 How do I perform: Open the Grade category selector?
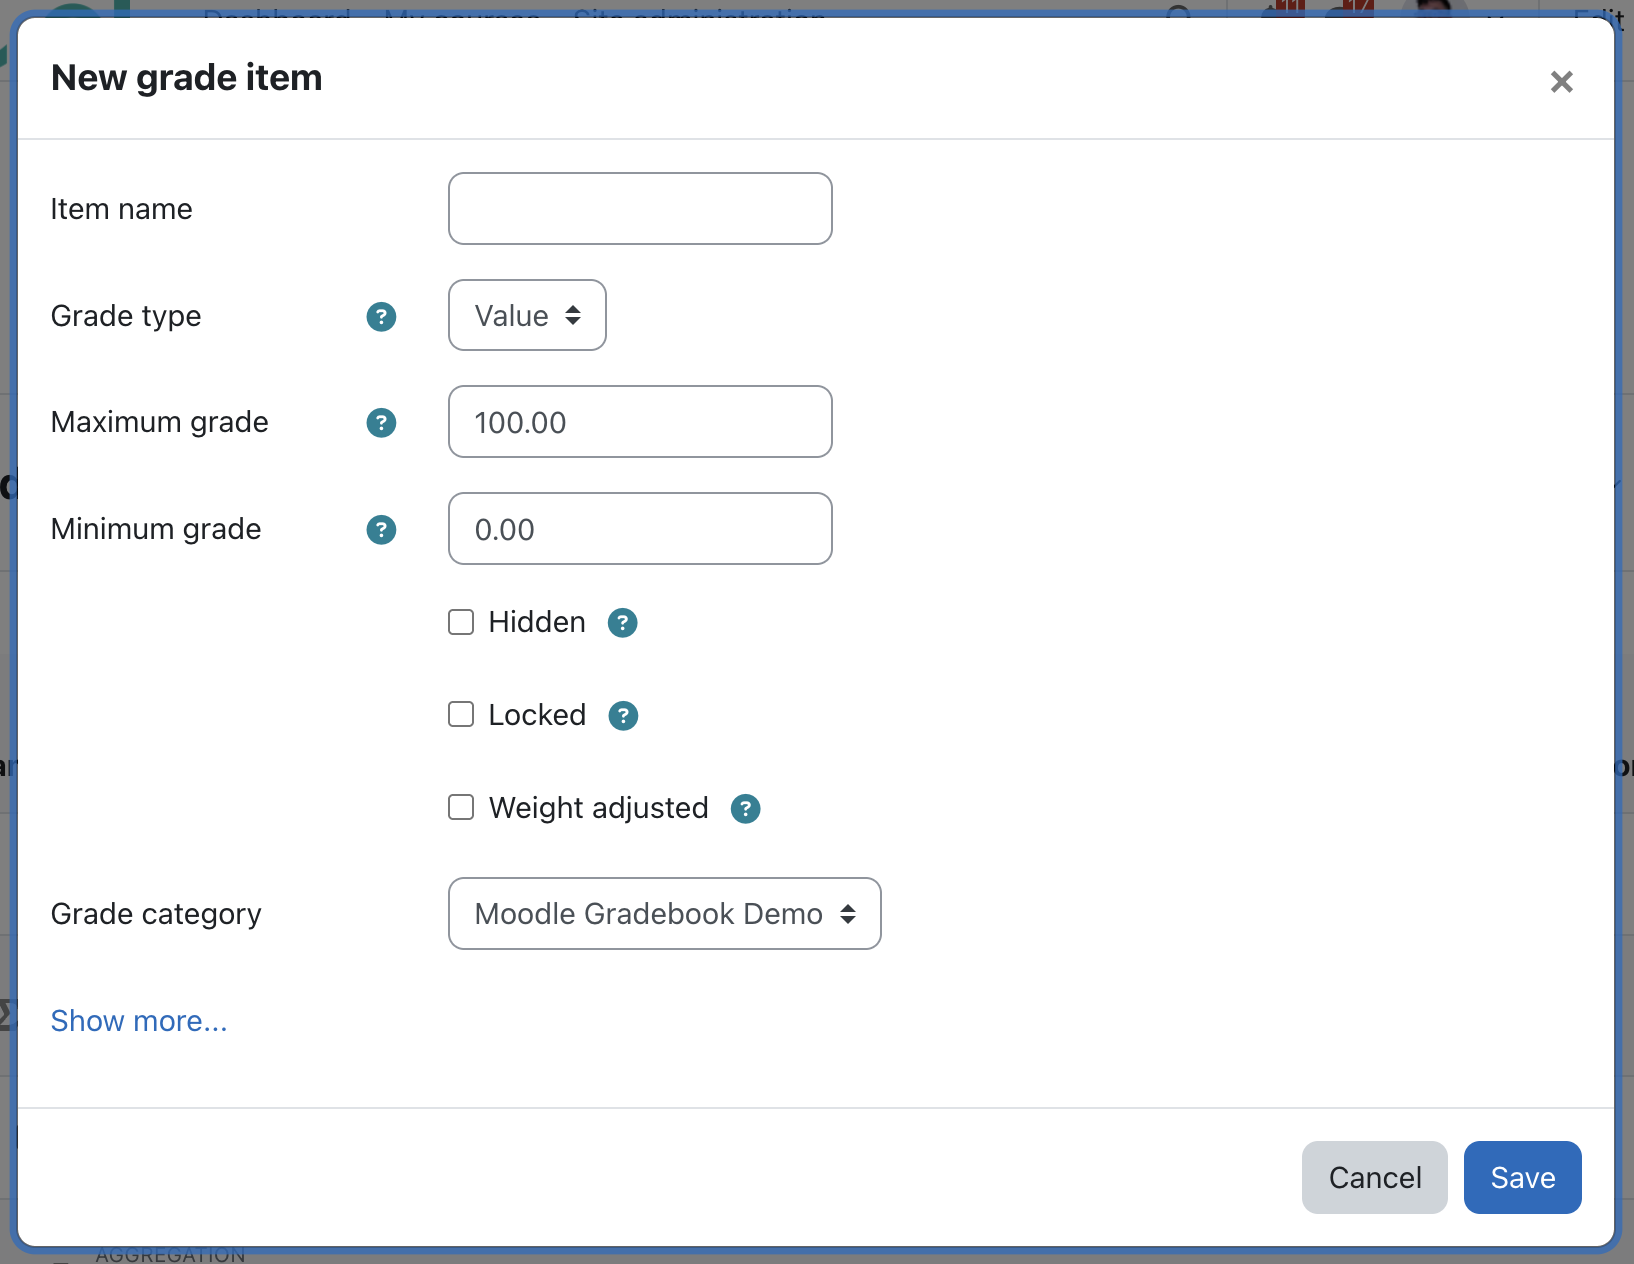[x=664, y=913]
